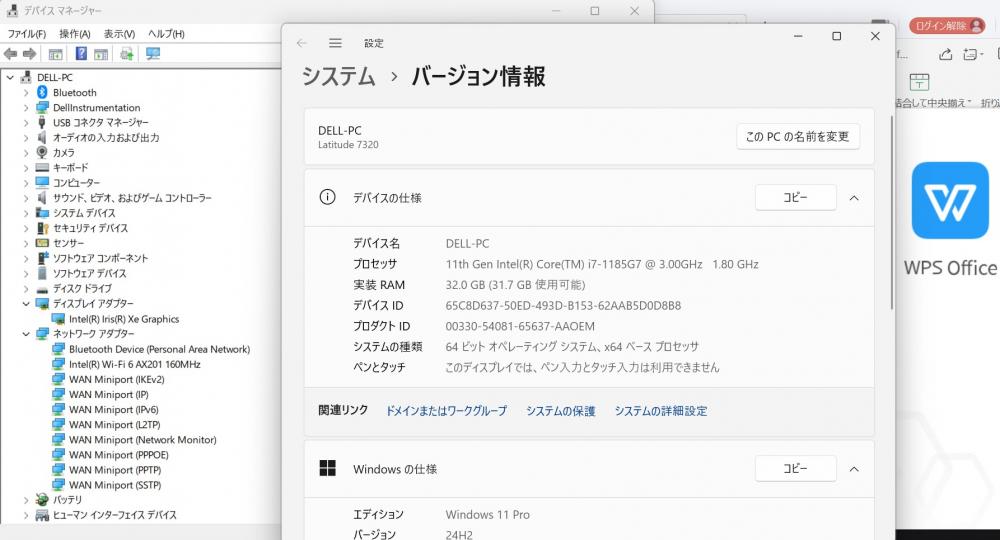Go back using Settings back arrow
Viewport: 1000px width, 540px height.
click(302, 43)
